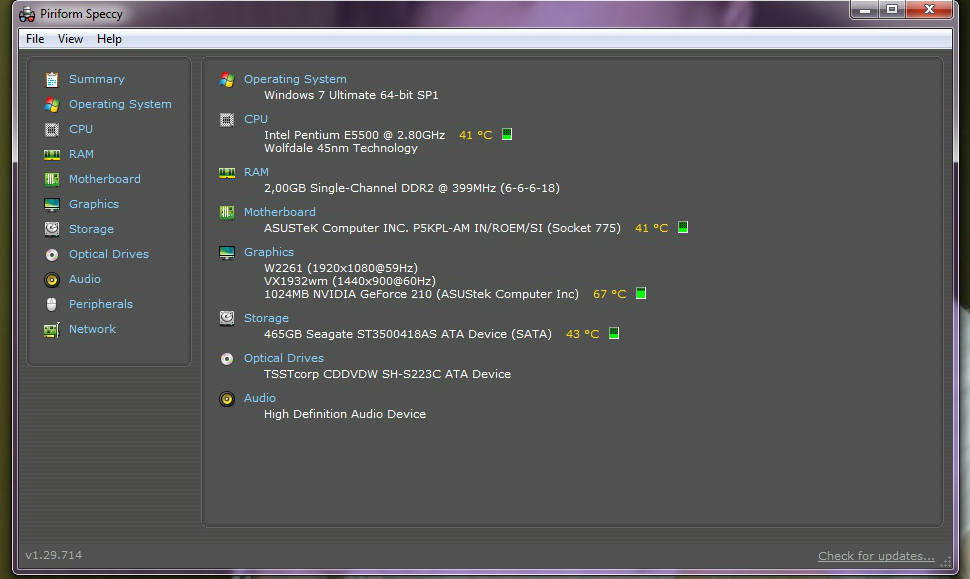
Task: Go to Audio section in sidebar
Action: pos(85,279)
